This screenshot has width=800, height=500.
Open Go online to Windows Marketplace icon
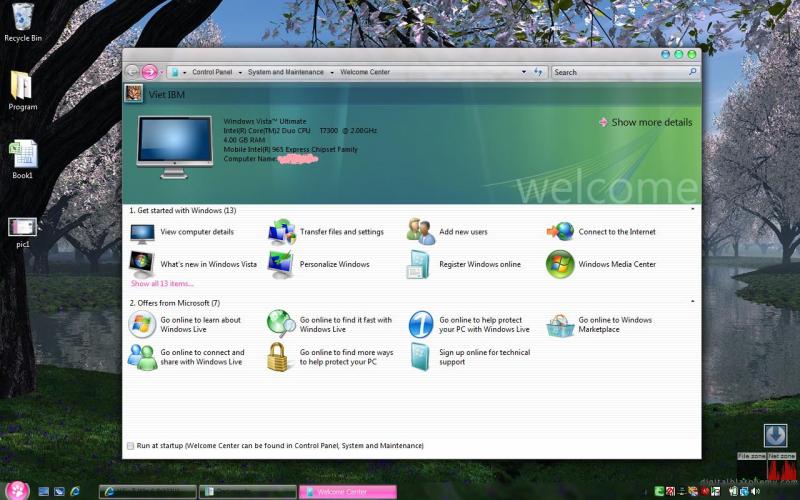coord(560,324)
